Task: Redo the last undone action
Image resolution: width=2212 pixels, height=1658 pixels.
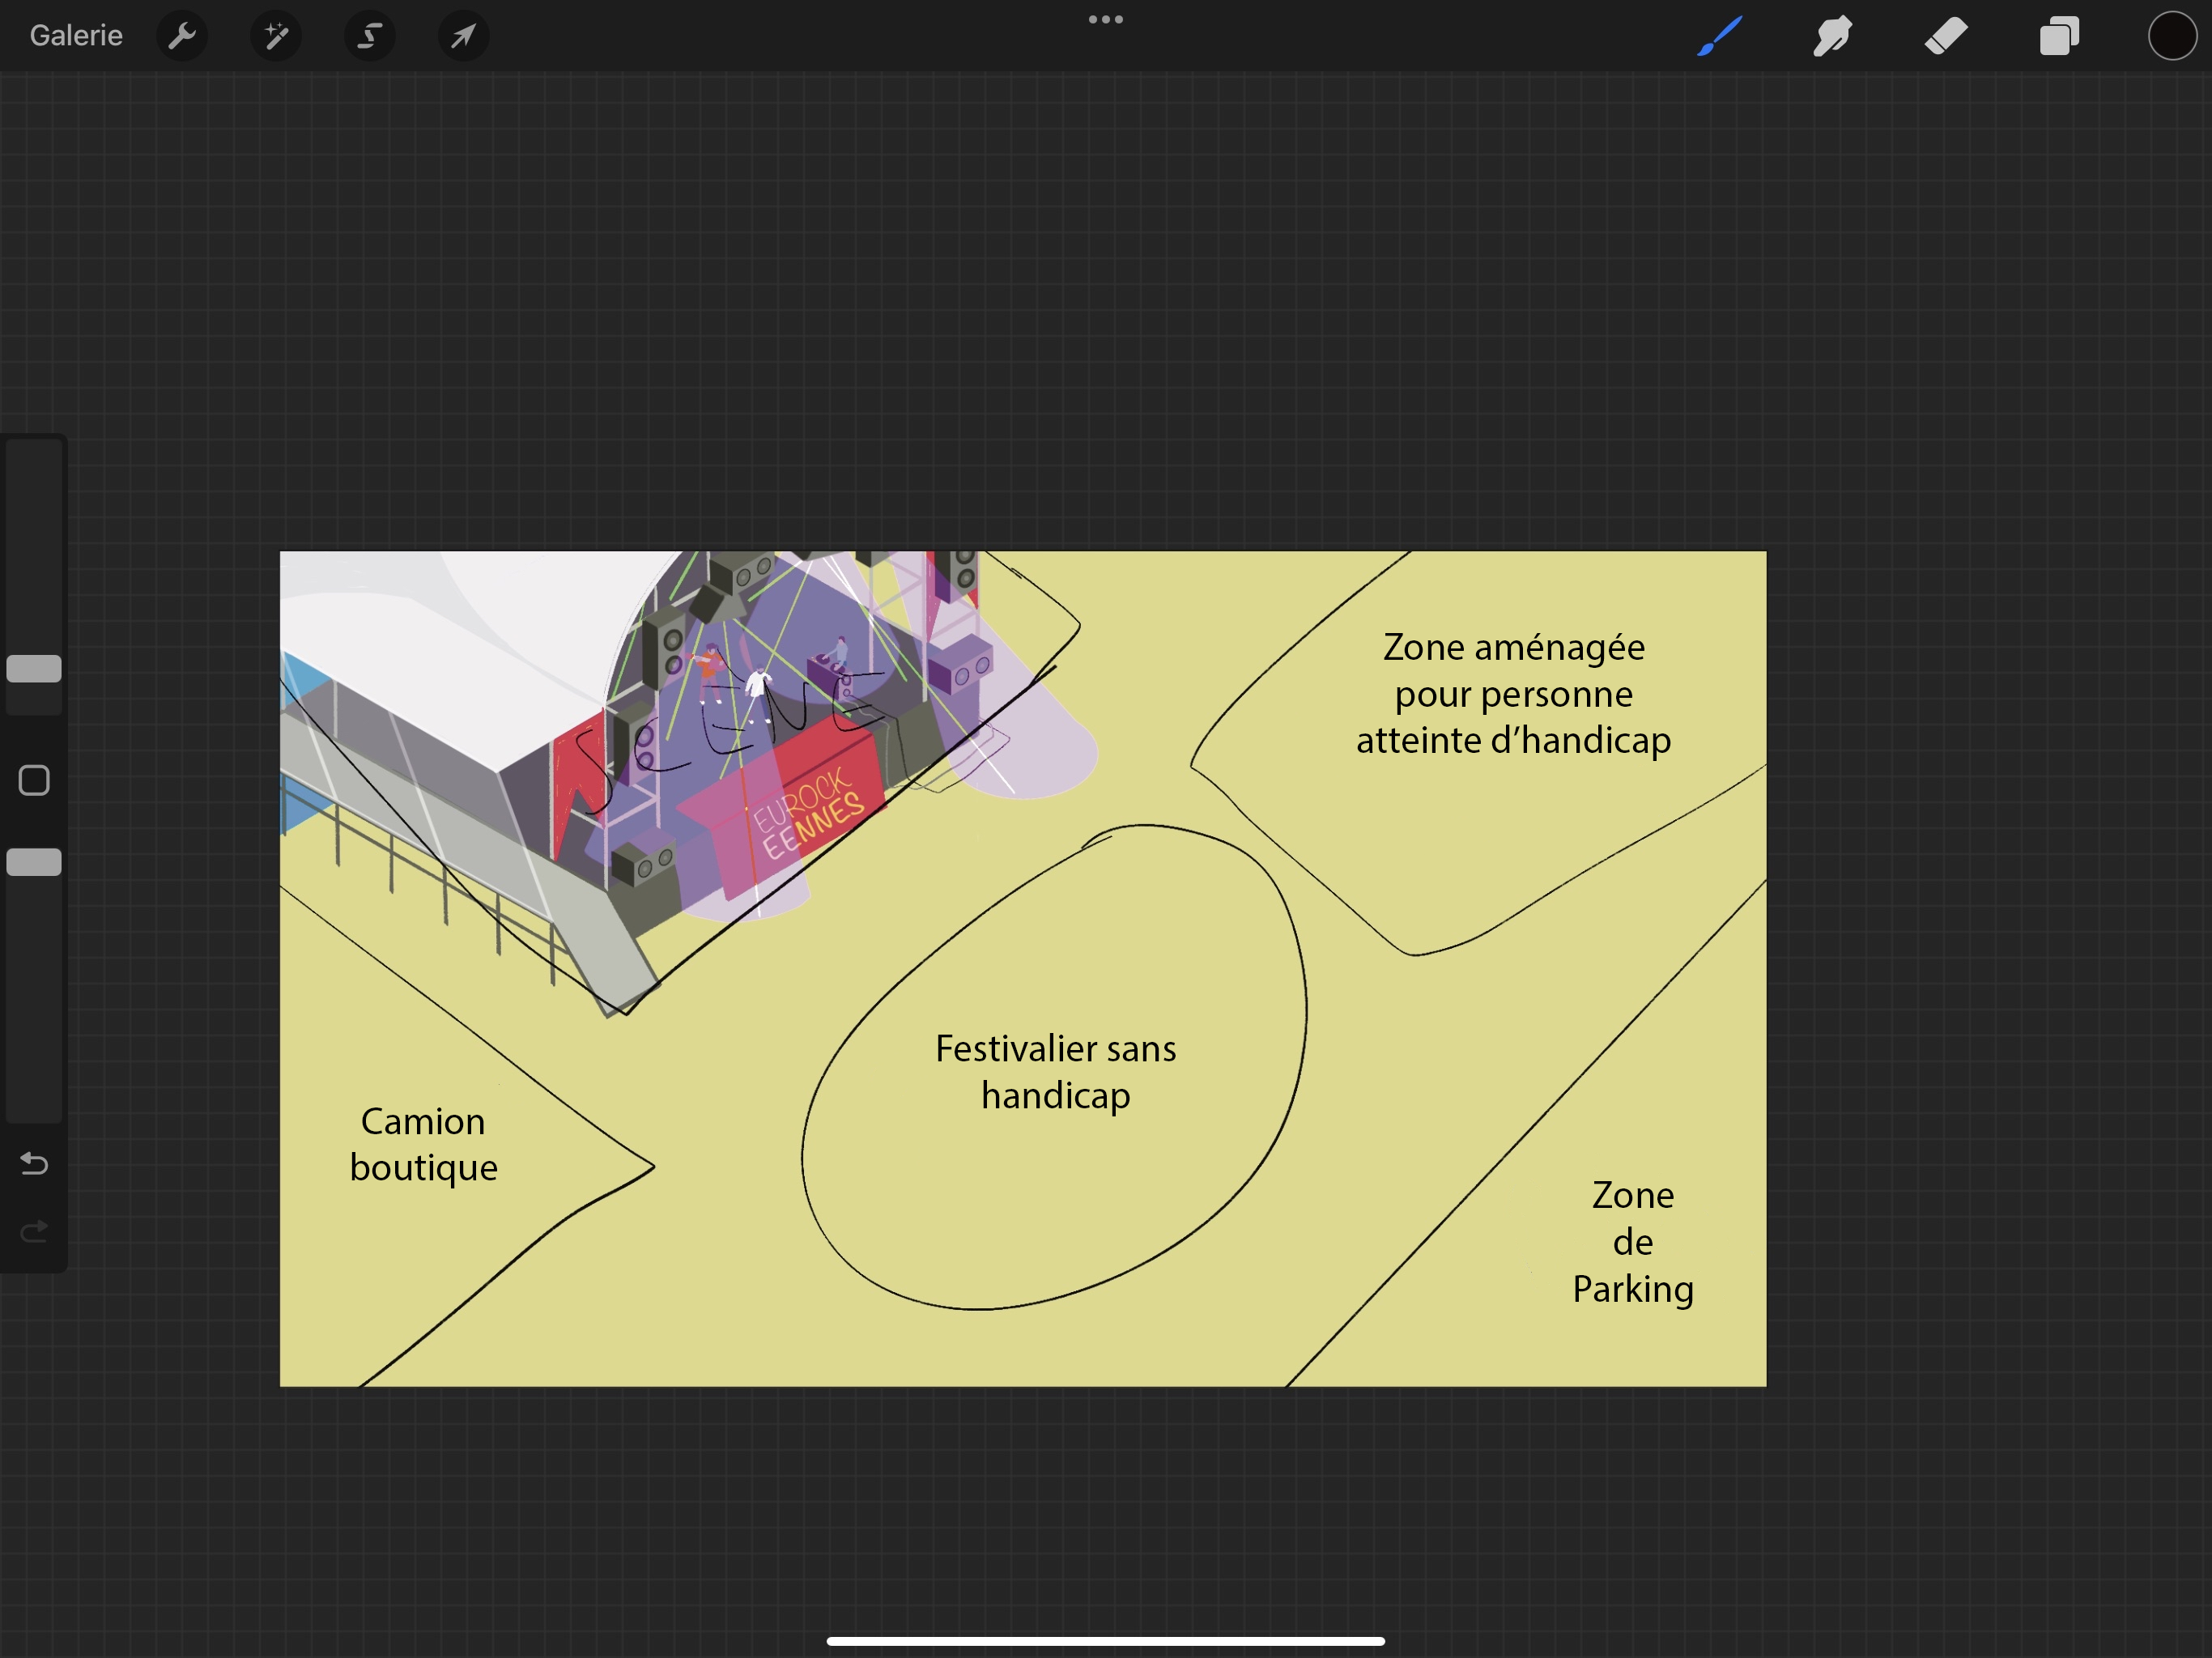Action: click(x=34, y=1231)
